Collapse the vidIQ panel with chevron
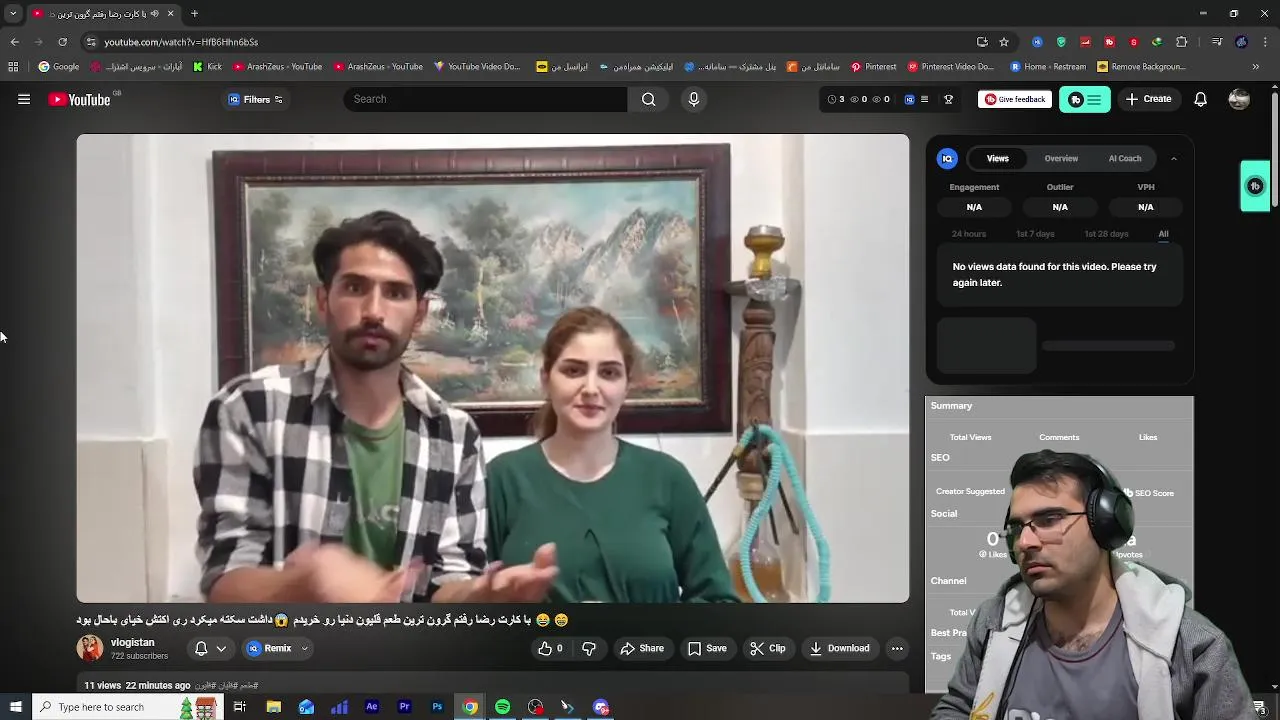 pyautogui.click(x=1174, y=158)
